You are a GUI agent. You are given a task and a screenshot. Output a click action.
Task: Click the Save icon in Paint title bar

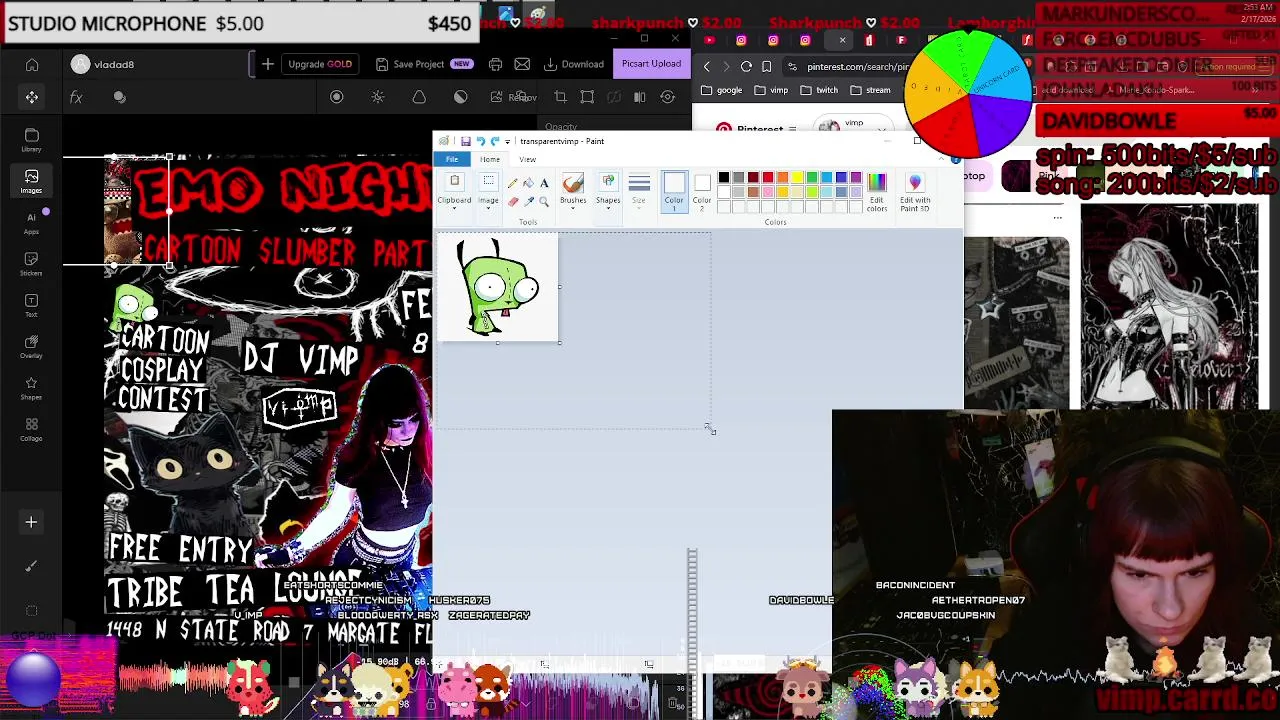(465, 141)
